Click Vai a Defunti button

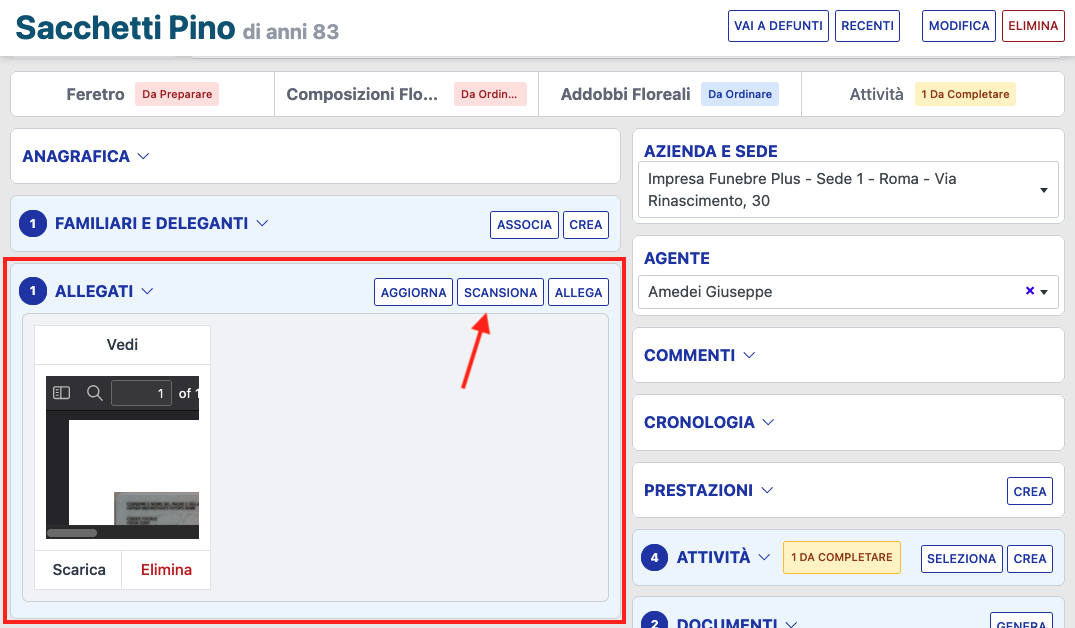pos(777,26)
